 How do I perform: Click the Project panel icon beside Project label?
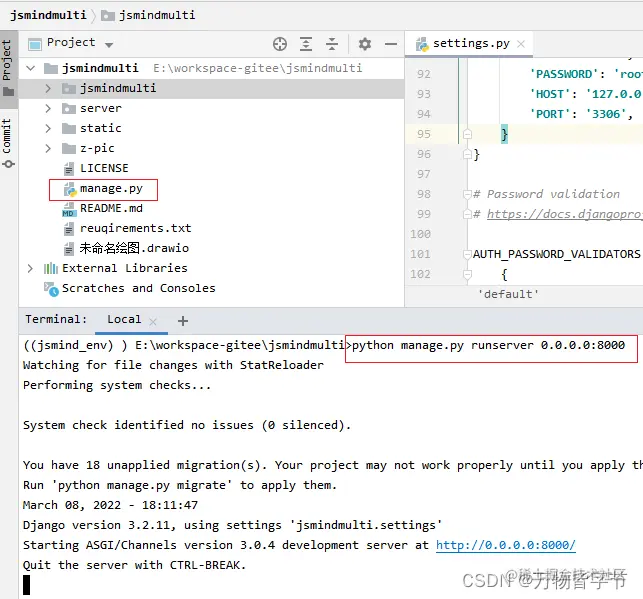tap(35, 44)
